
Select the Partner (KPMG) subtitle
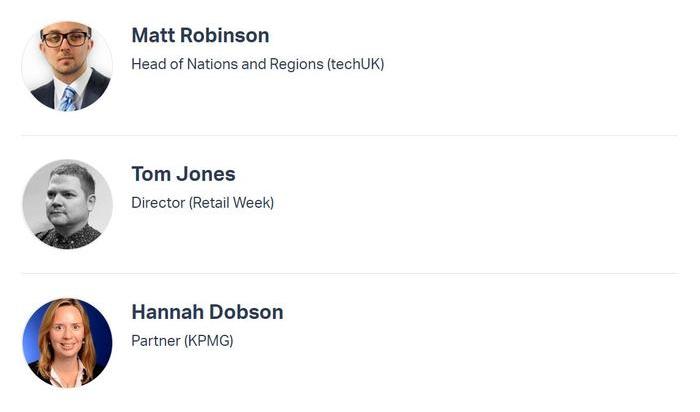tap(182, 341)
